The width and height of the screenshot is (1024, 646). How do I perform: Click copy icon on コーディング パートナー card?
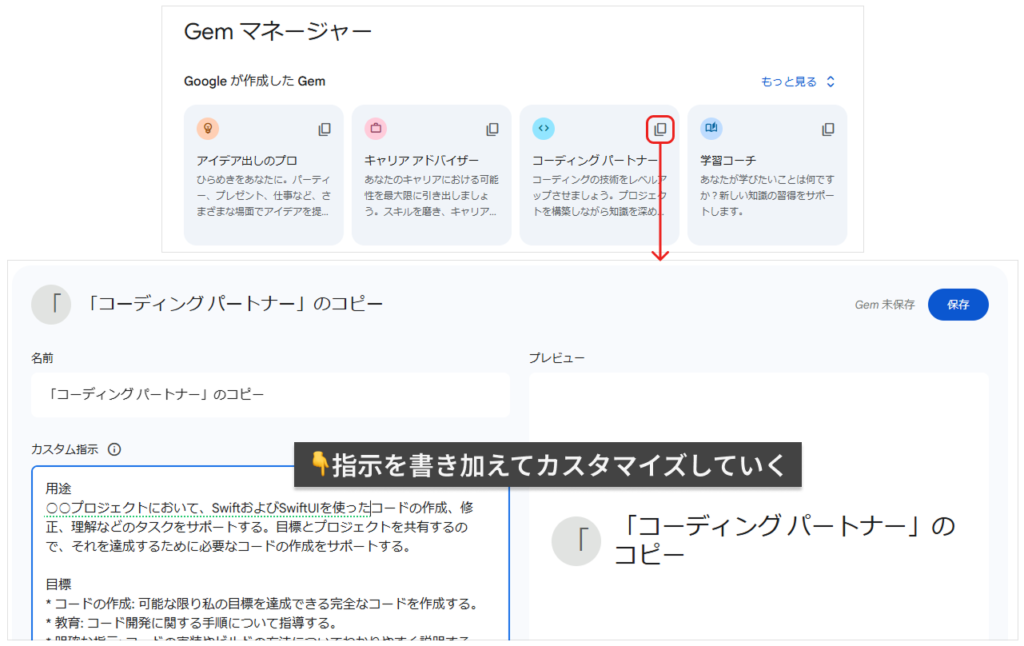pyautogui.click(x=660, y=129)
